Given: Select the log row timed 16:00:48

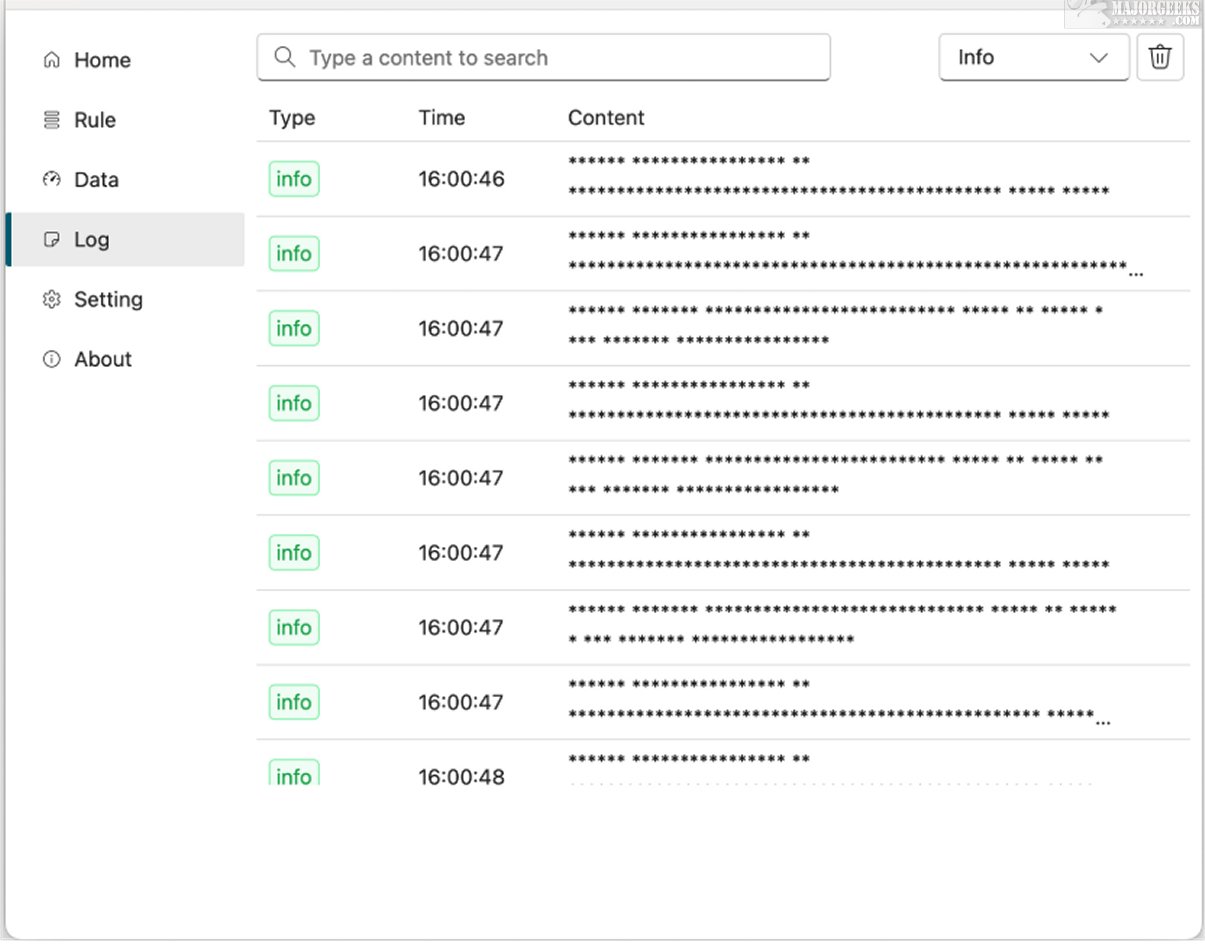Looking at the screenshot, I should click(461, 776).
